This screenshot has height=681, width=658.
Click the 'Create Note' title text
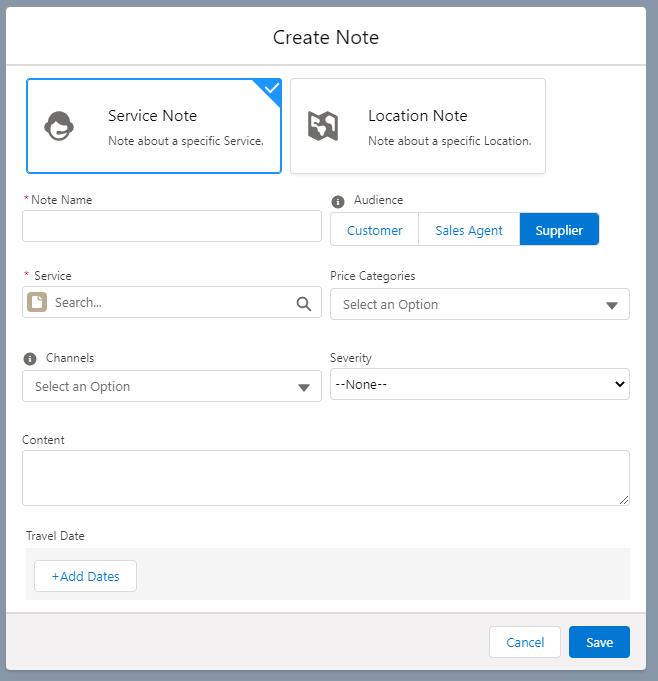pos(326,37)
